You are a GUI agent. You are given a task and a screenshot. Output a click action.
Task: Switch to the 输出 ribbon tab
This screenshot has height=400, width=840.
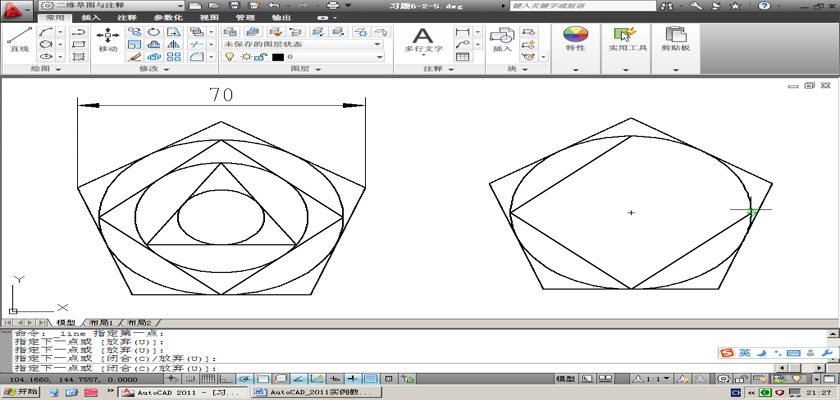tap(280, 17)
